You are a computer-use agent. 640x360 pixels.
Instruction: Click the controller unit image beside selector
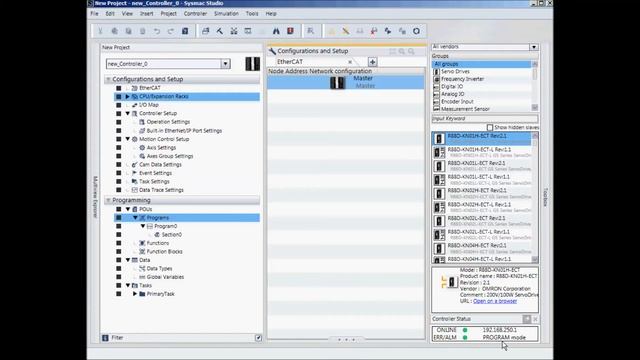pyautogui.click(x=252, y=64)
